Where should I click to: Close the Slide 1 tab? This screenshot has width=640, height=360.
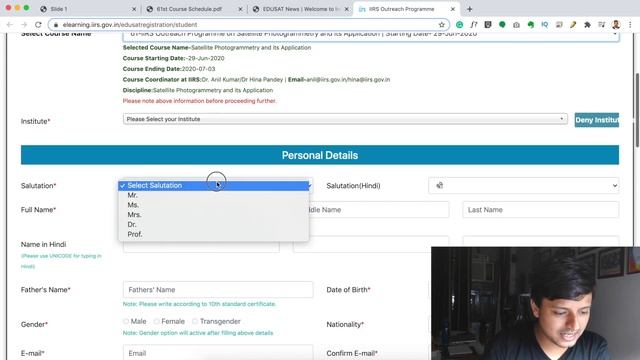[x=134, y=9]
